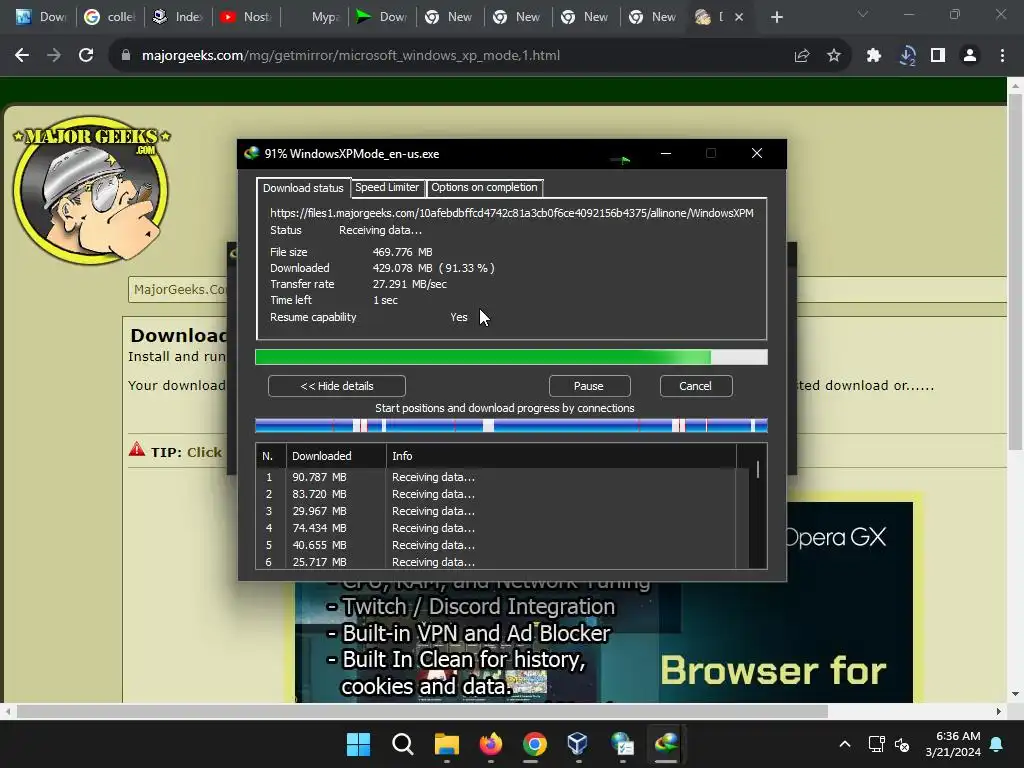Click the 27.291 MB/sec transfer rate value
This screenshot has width=1024, height=768.
tap(409, 284)
